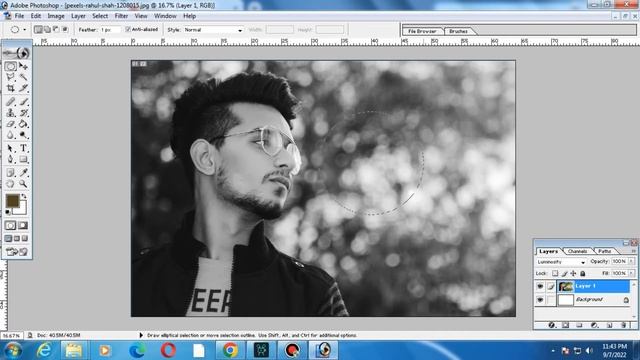The height and width of the screenshot is (360, 640).
Task: Swap foreground and background colors
Action: pyautogui.click(x=24, y=196)
